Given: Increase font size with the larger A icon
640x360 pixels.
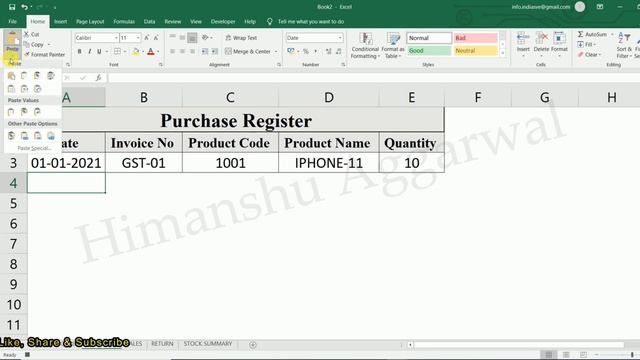Looking at the screenshot, I should tap(147, 38).
